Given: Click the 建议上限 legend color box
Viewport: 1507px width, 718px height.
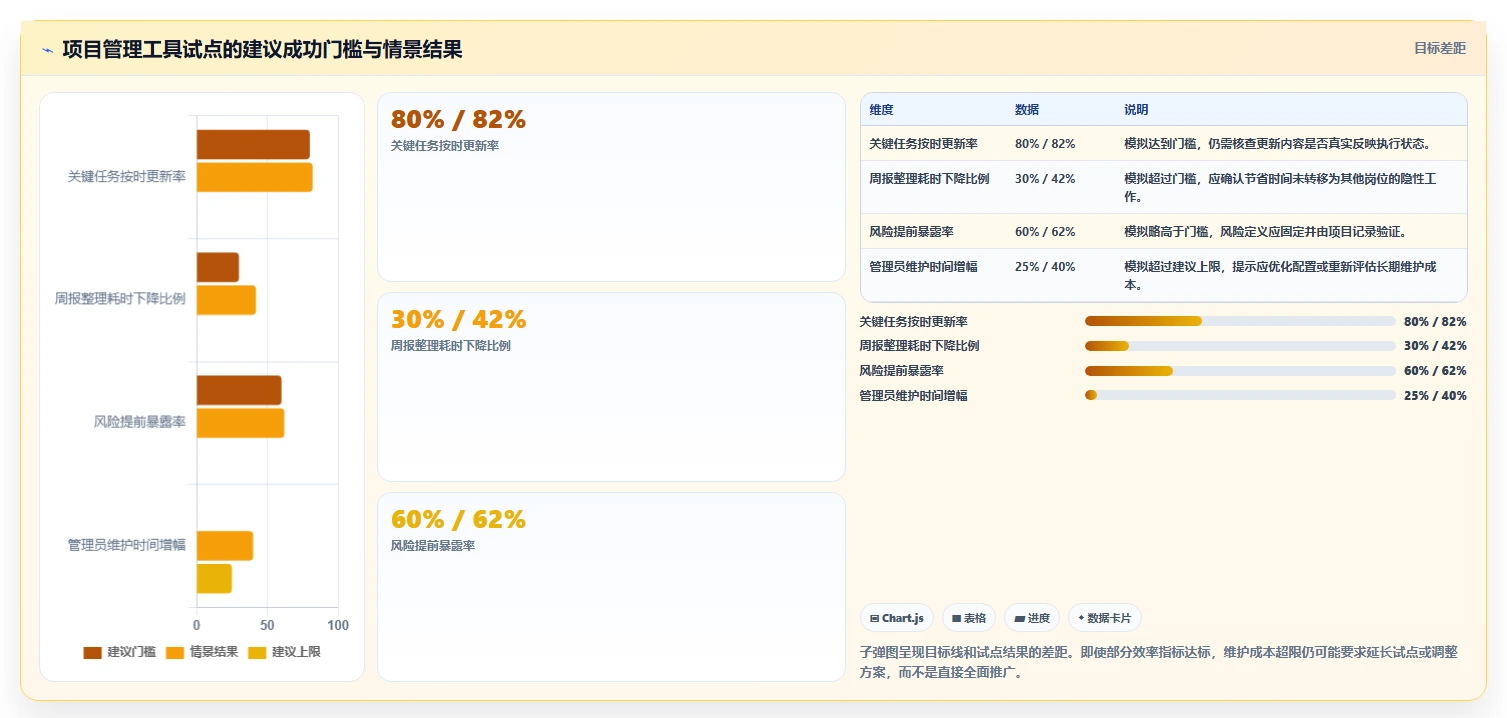Looking at the screenshot, I should click(257, 652).
